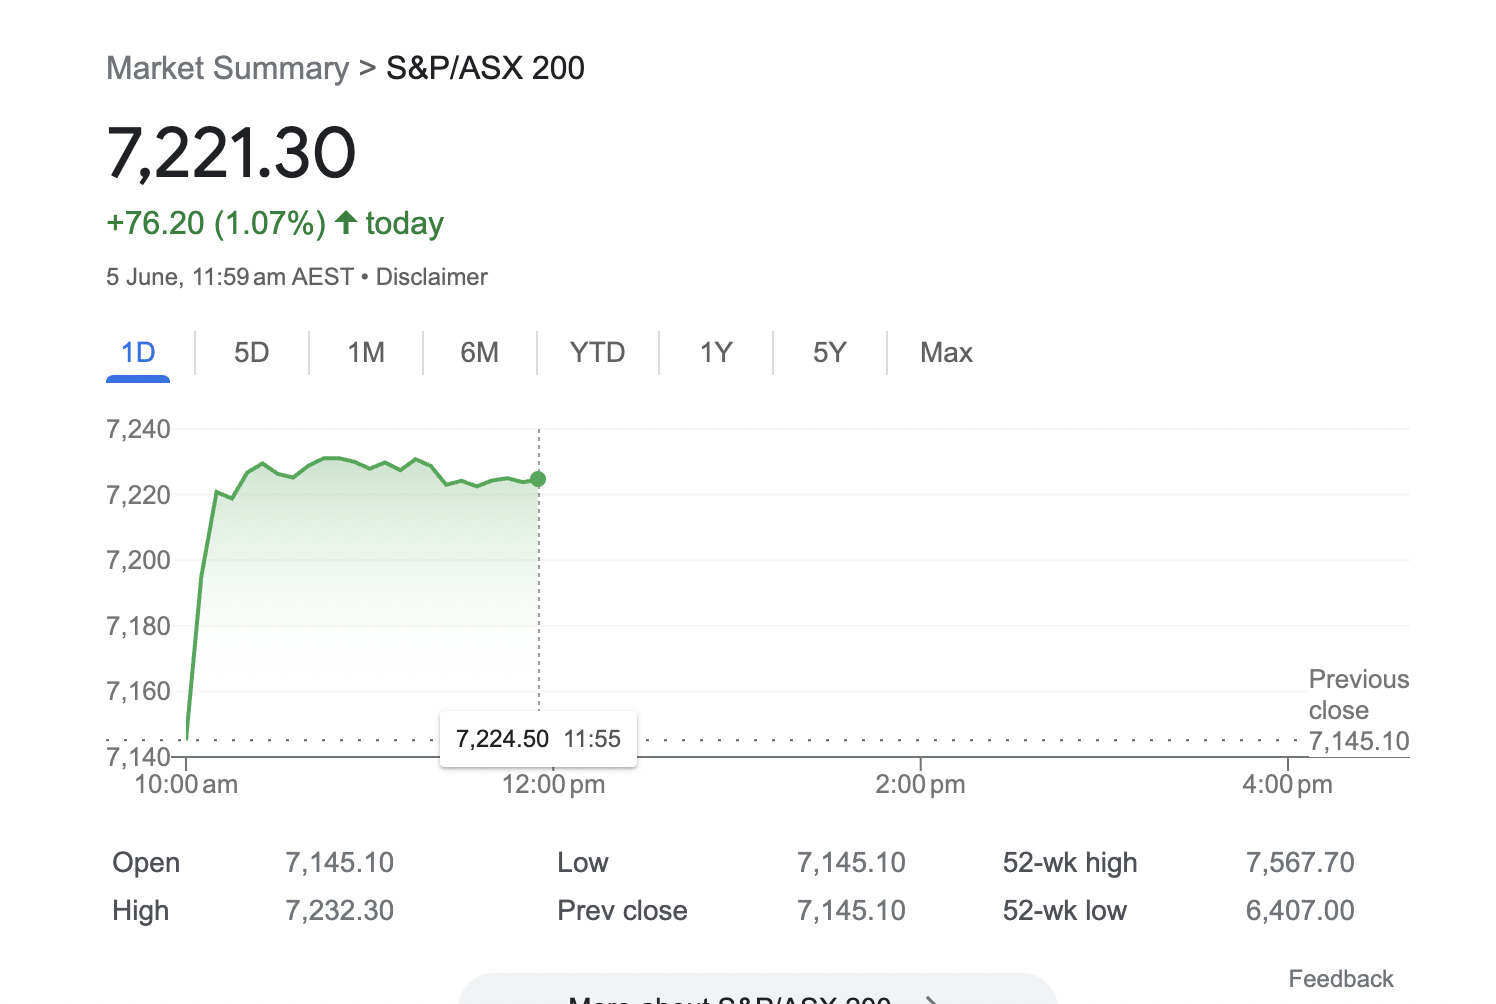Screen dimensions: 1496x1004
Task: Click the green data point marker on chart
Action: (x=538, y=479)
